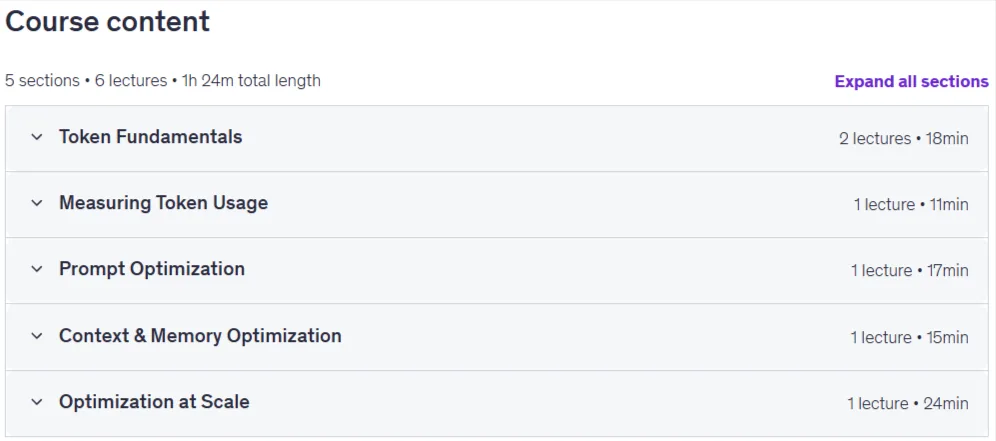Viewport: 996px width, 441px height.
Task: Click the Course content heading
Action: coord(107,22)
